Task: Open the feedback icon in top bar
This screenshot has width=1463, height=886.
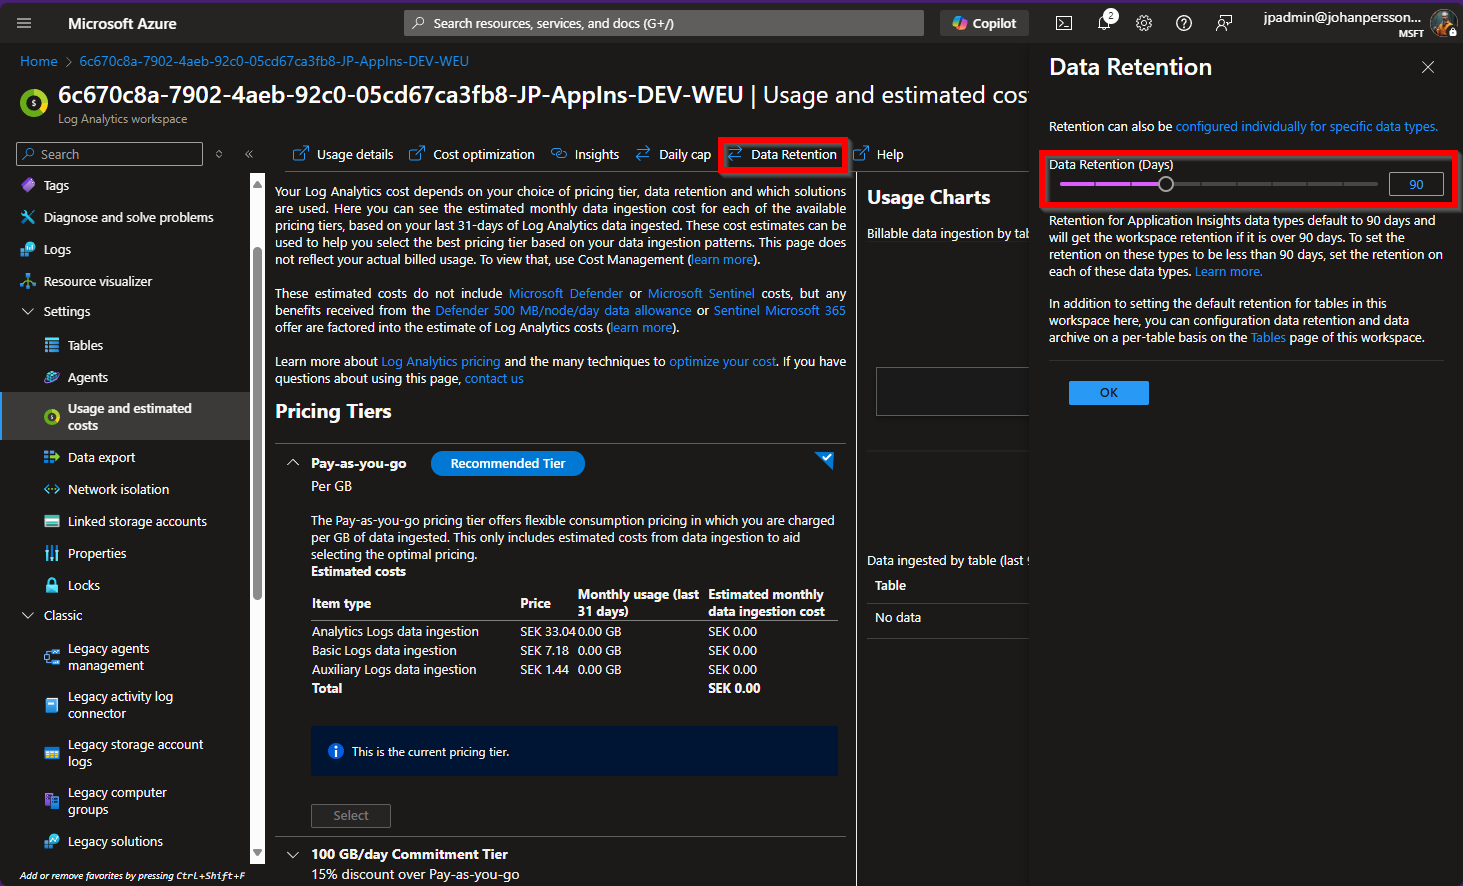Action: point(1224,23)
